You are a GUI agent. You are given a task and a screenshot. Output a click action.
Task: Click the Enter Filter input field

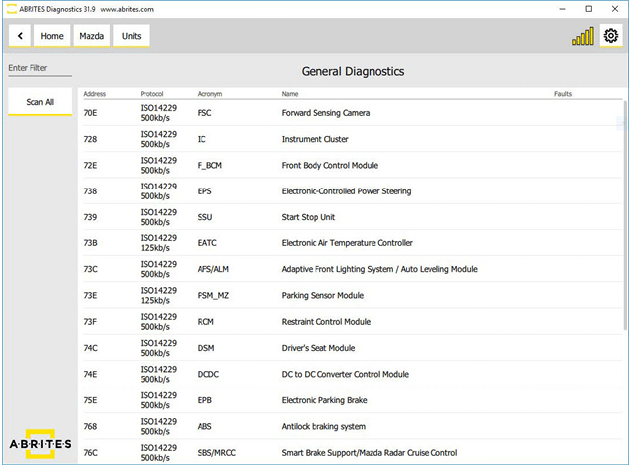click(40, 68)
